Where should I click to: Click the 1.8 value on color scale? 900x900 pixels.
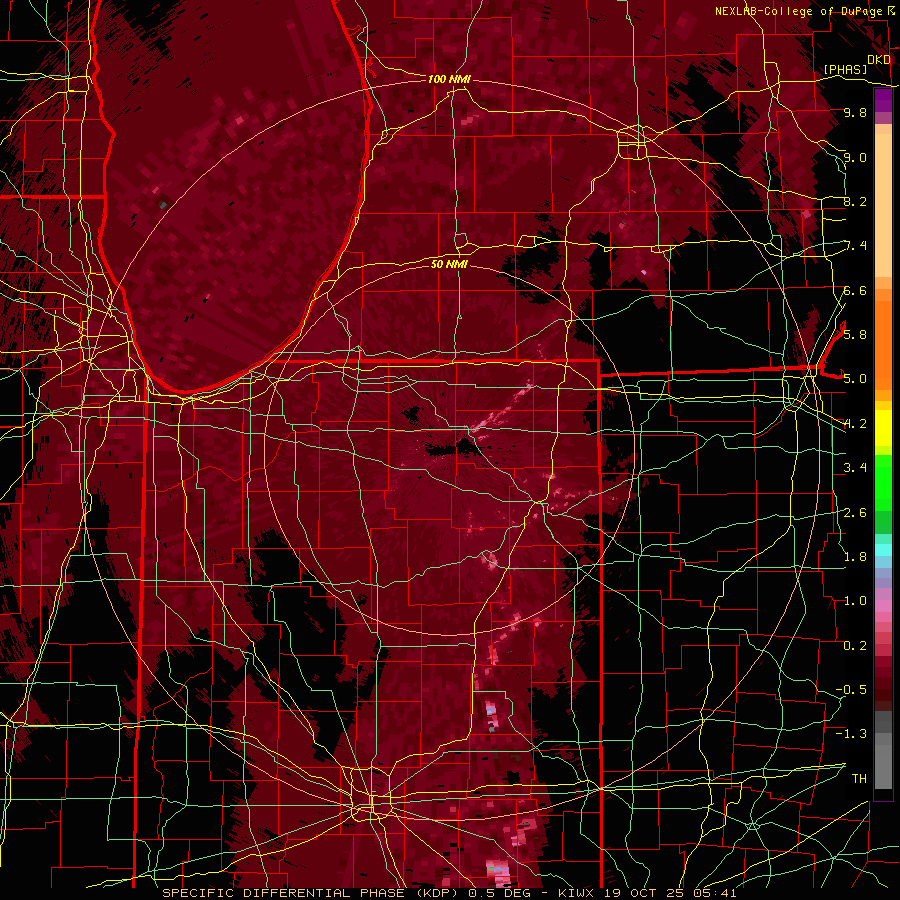pos(855,556)
